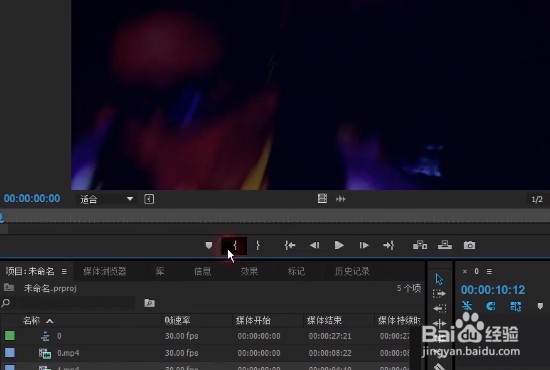The width and height of the screenshot is (550, 370).
Task: Click the Mark Out button
Action: click(x=258, y=245)
